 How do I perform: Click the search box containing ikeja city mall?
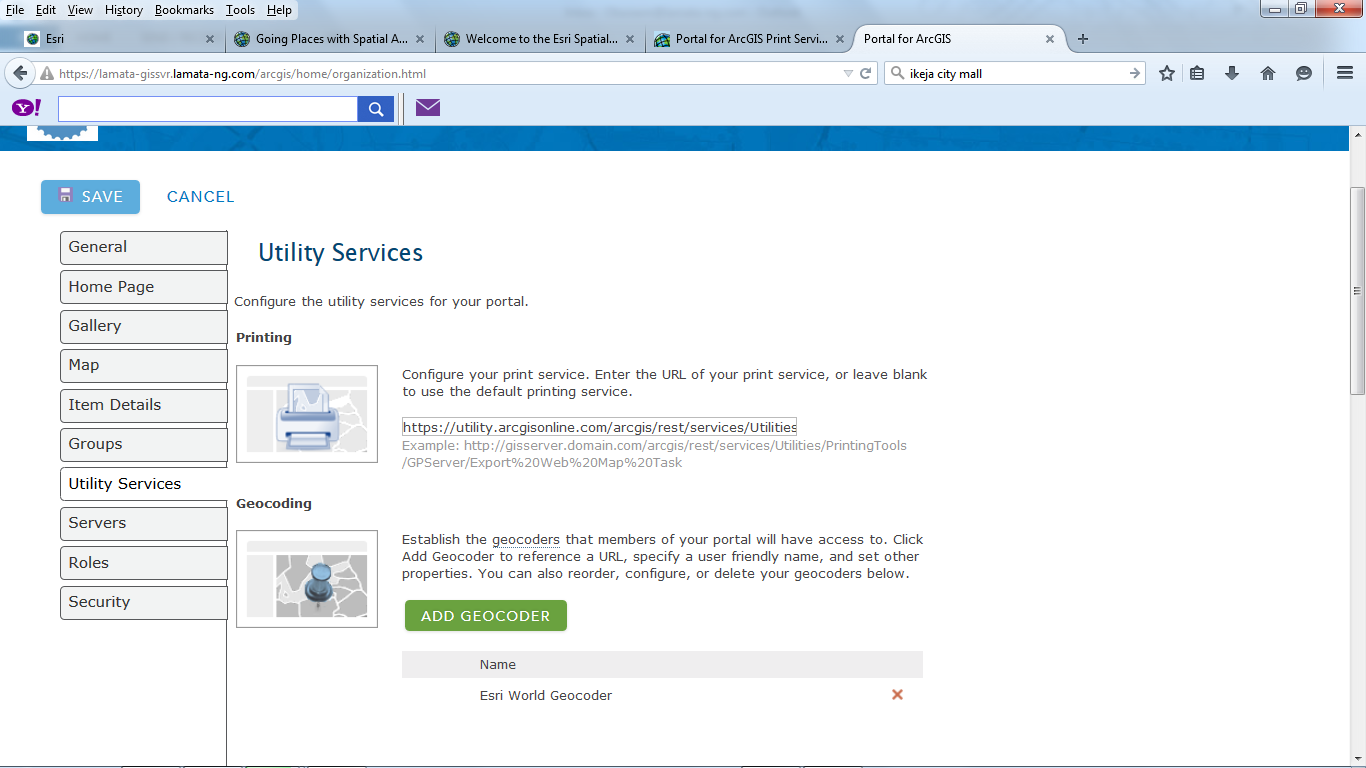pyautogui.click(x=1014, y=73)
